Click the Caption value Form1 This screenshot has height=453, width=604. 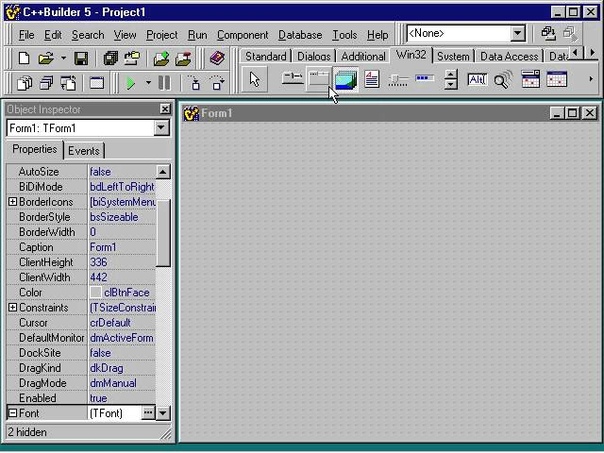(x=103, y=247)
